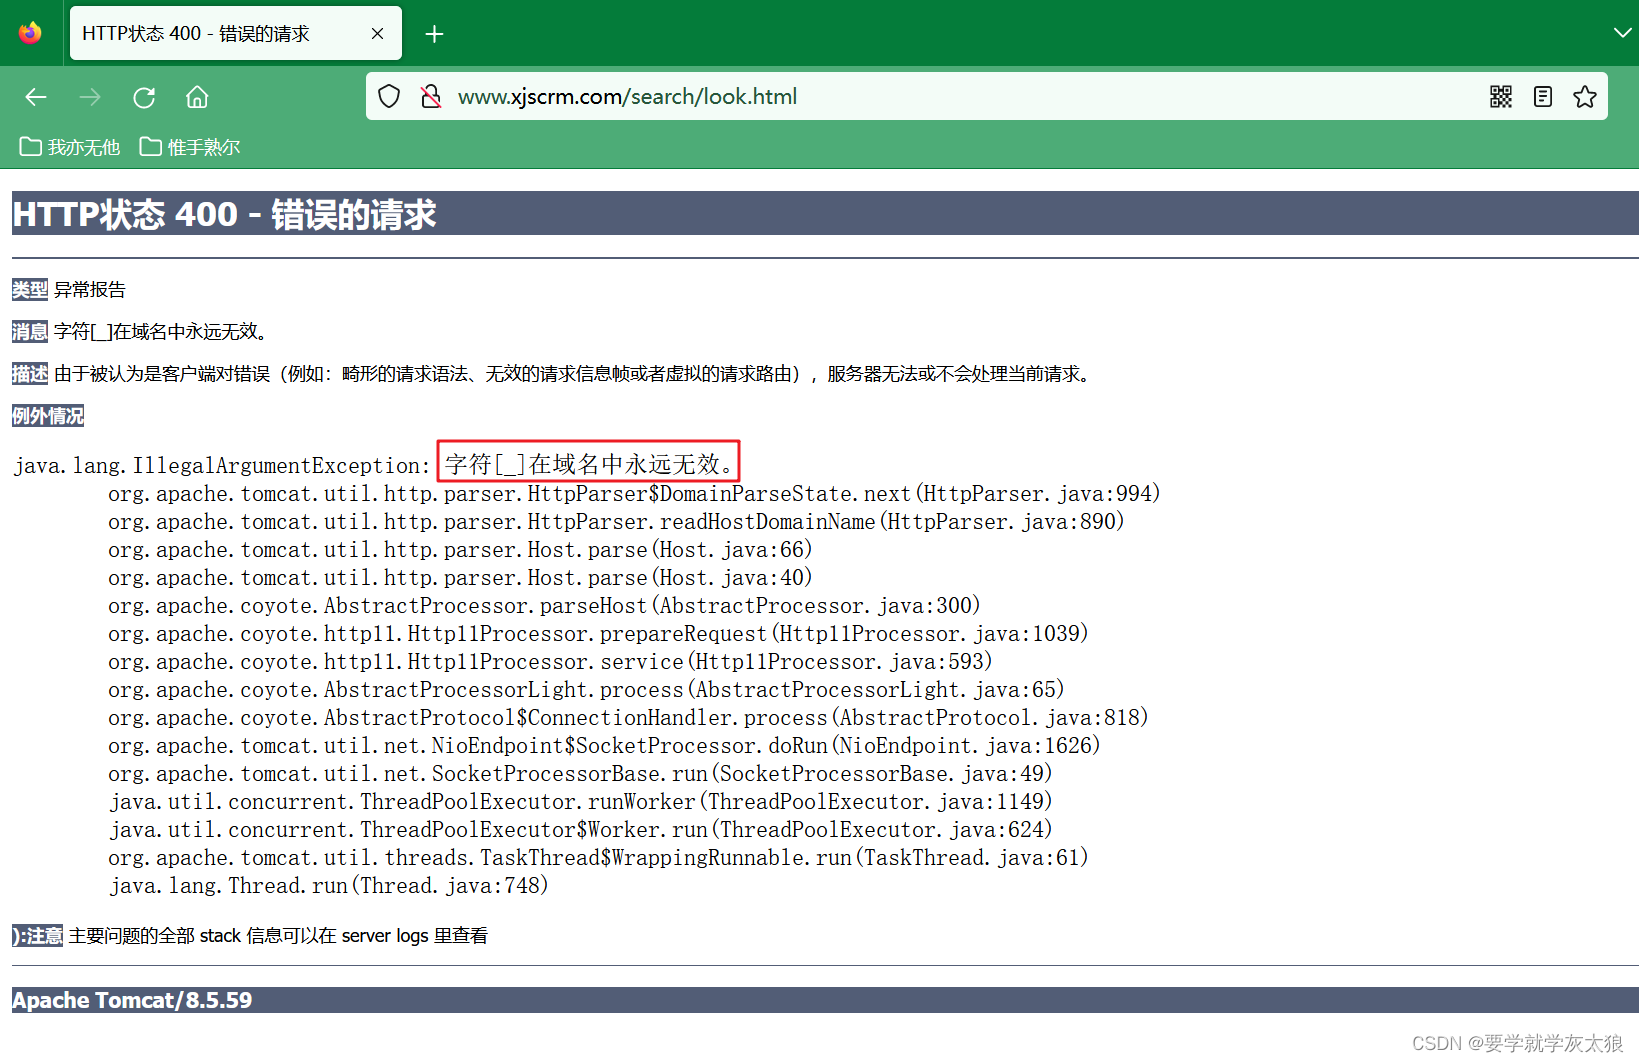Click the 描述 label
Viewport: 1639px width, 1062px height.
tap(30, 374)
